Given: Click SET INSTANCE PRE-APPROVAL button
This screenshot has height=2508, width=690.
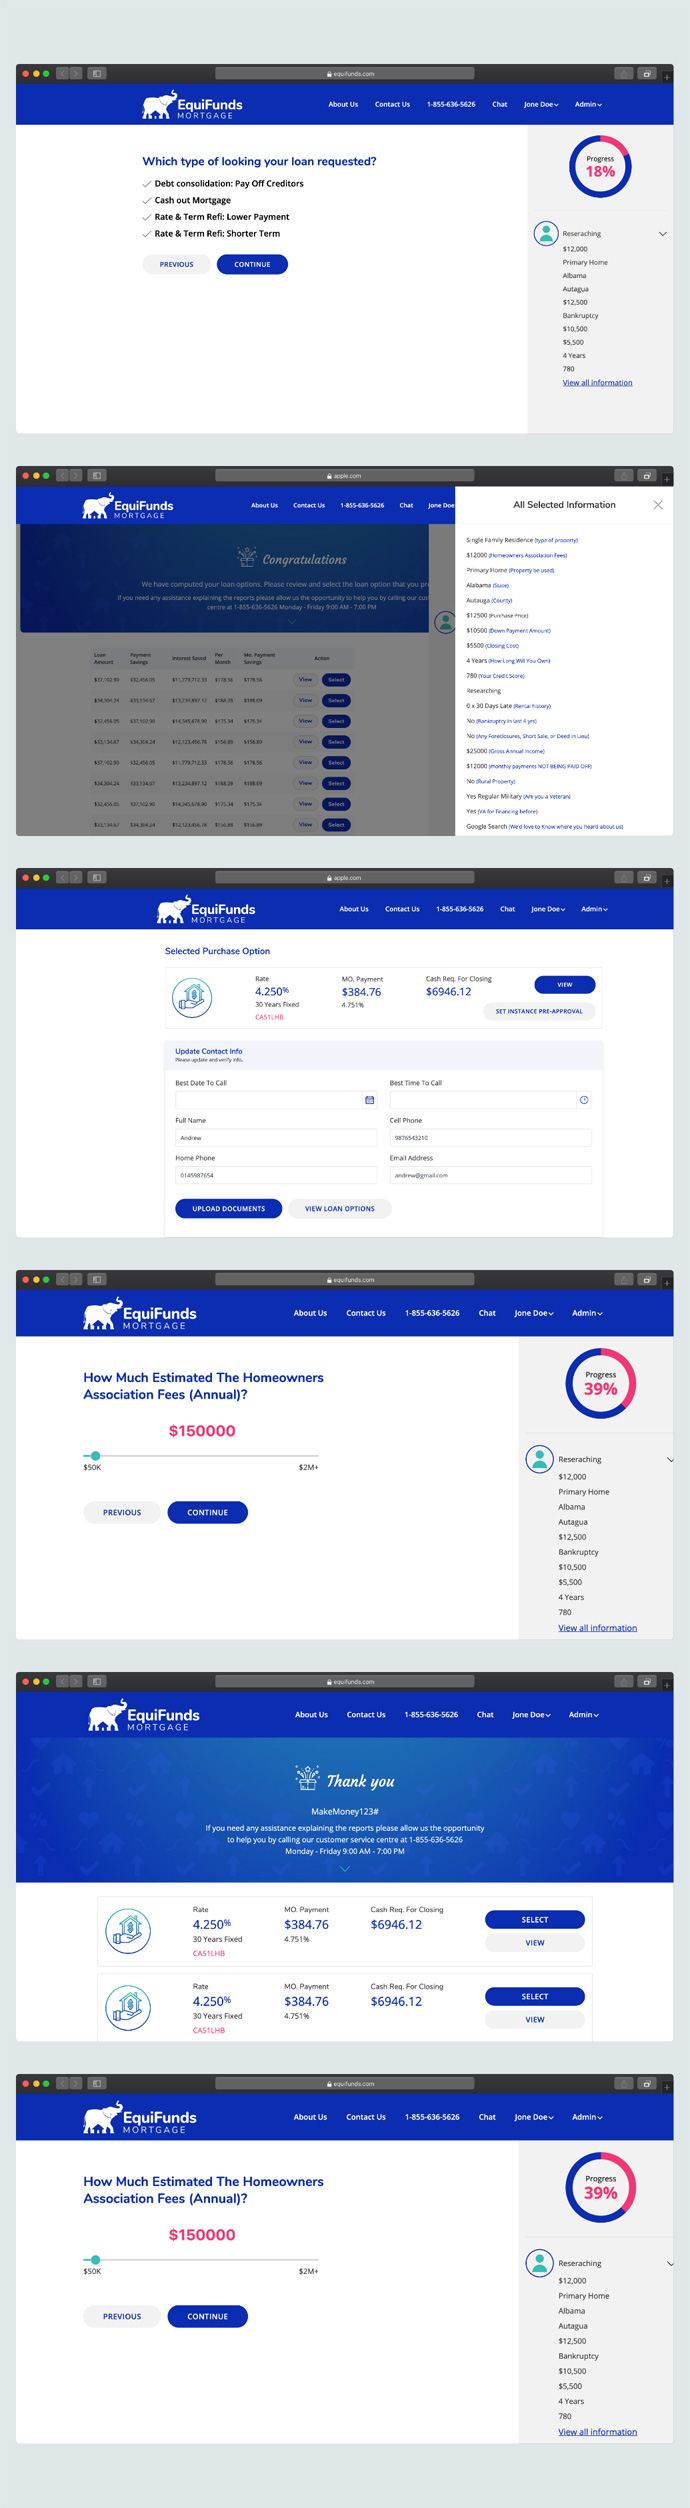Looking at the screenshot, I should pos(539,1011).
